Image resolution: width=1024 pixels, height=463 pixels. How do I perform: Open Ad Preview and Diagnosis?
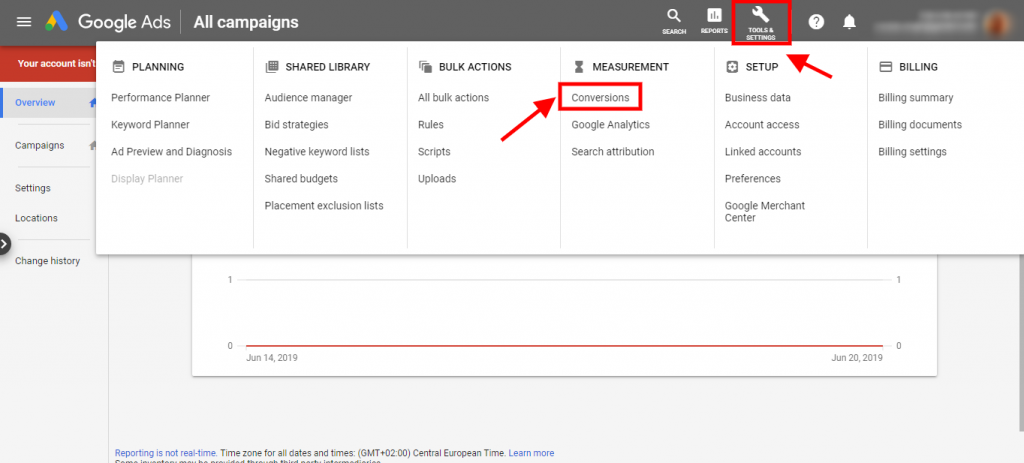tap(171, 152)
